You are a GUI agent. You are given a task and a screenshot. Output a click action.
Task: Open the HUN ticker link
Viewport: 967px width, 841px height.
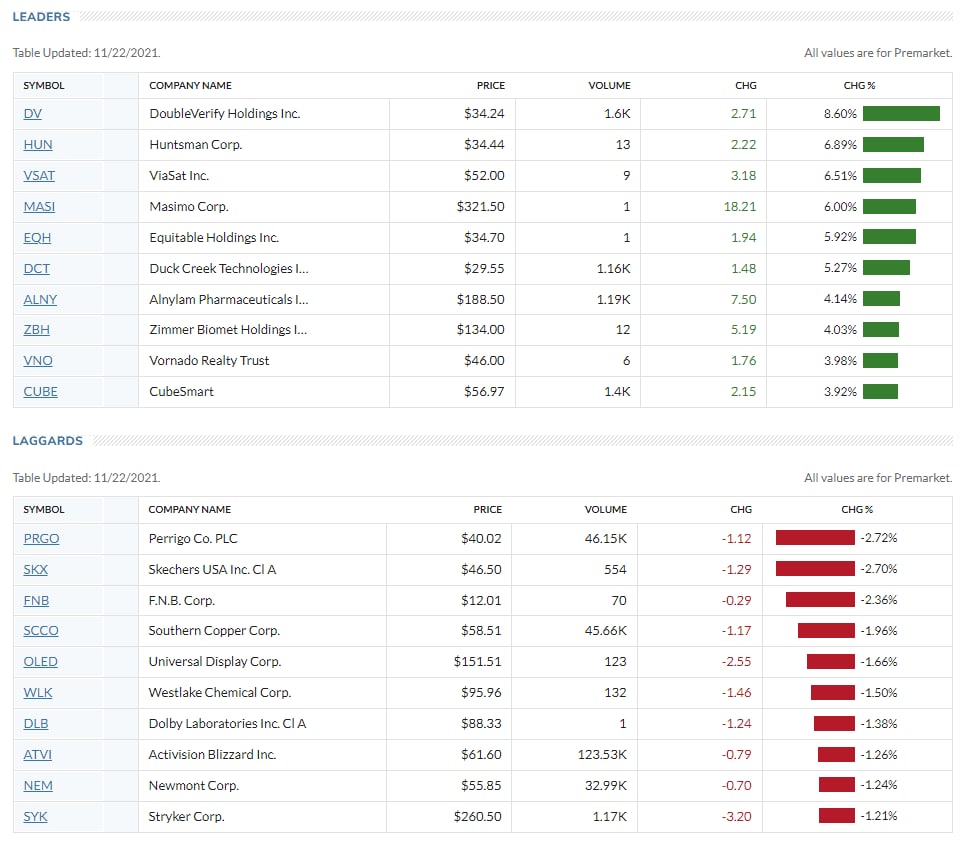(38, 144)
